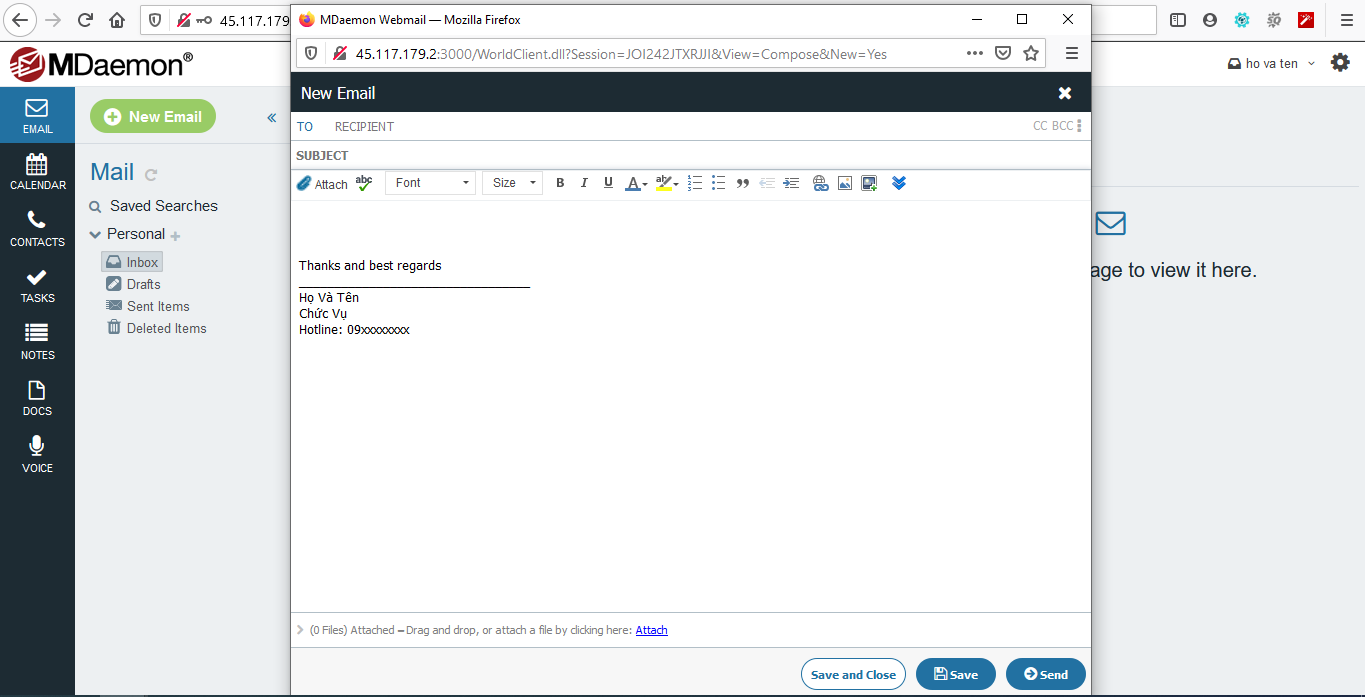Toggle italic formatting
The image size is (1365, 697).
pyautogui.click(x=584, y=183)
